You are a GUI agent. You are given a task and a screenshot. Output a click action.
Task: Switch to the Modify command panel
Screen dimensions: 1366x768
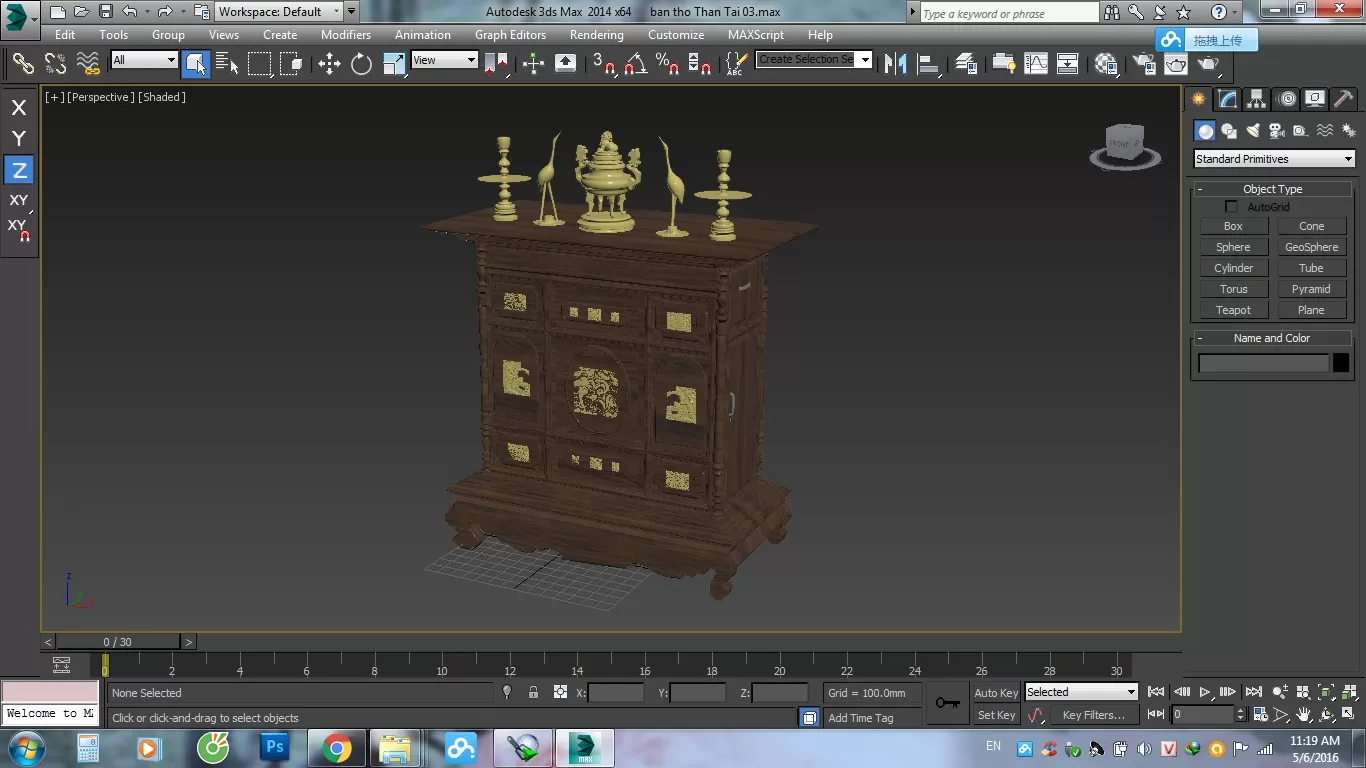click(x=1226, y=98)
